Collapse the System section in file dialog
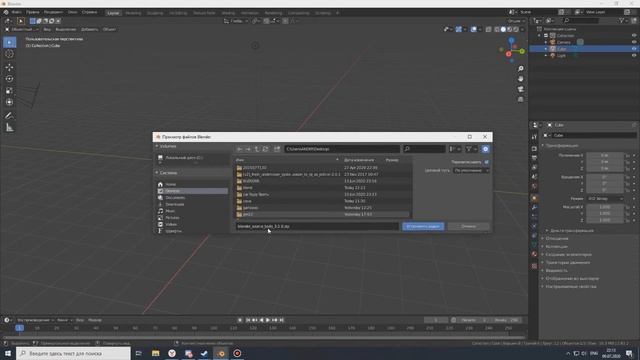This screenshot has width=640, height=360. [x=157, y=173]
